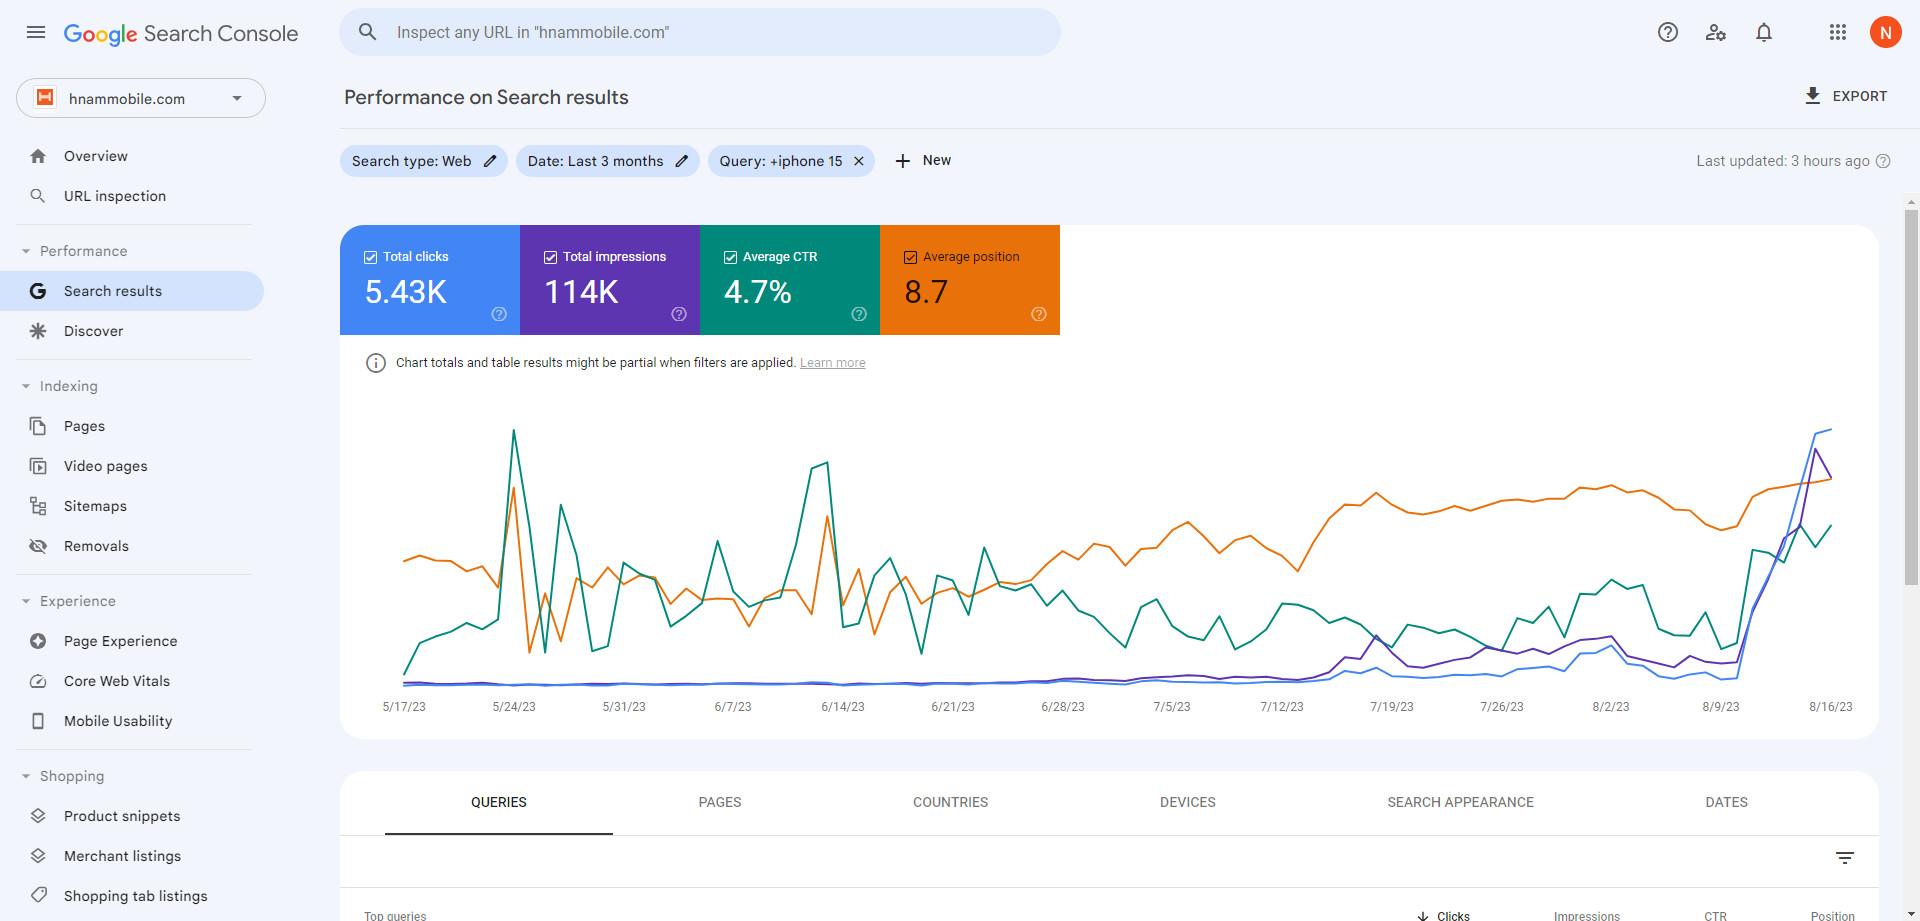Screen dimensions: 1920x921
Task: Uncheck the Total clicks metric
Action: 371,257
